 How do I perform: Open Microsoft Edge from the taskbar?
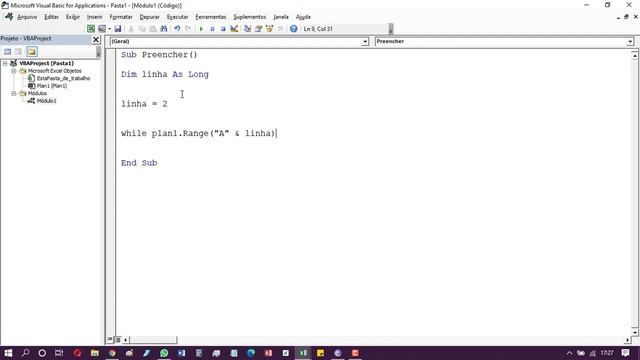[251, 353]
